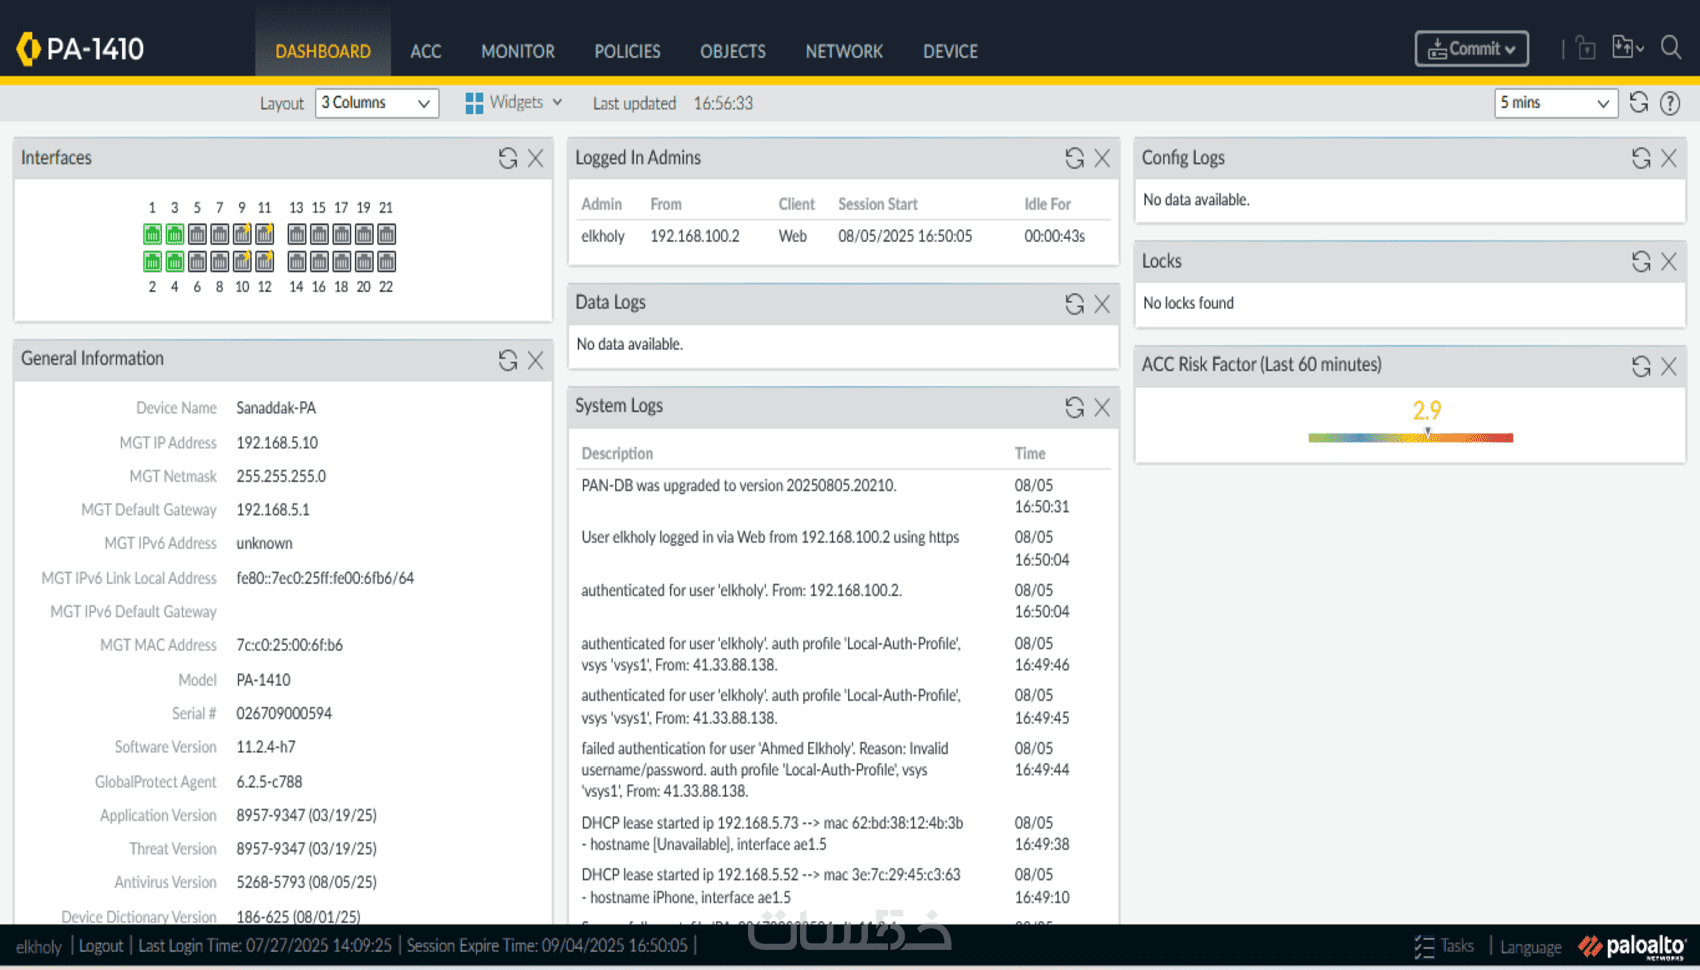Click the DHCP lease iPhone log entry

pyautogui.click(x=771, y=886)
